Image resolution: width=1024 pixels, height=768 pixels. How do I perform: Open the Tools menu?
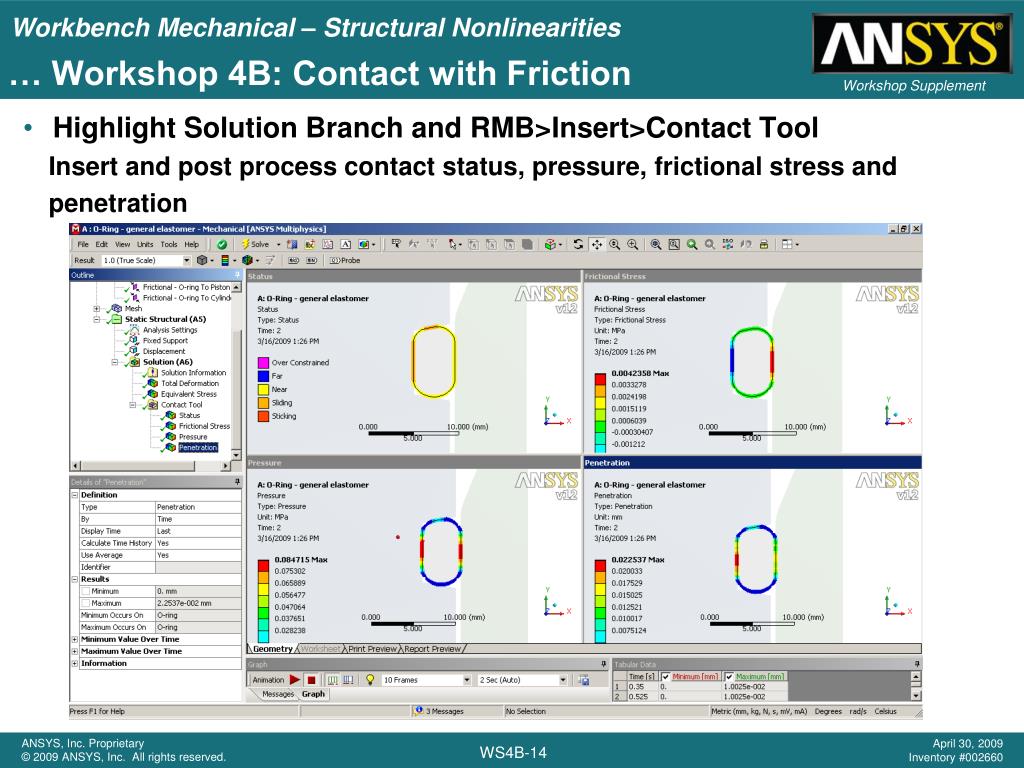point(169,244)
